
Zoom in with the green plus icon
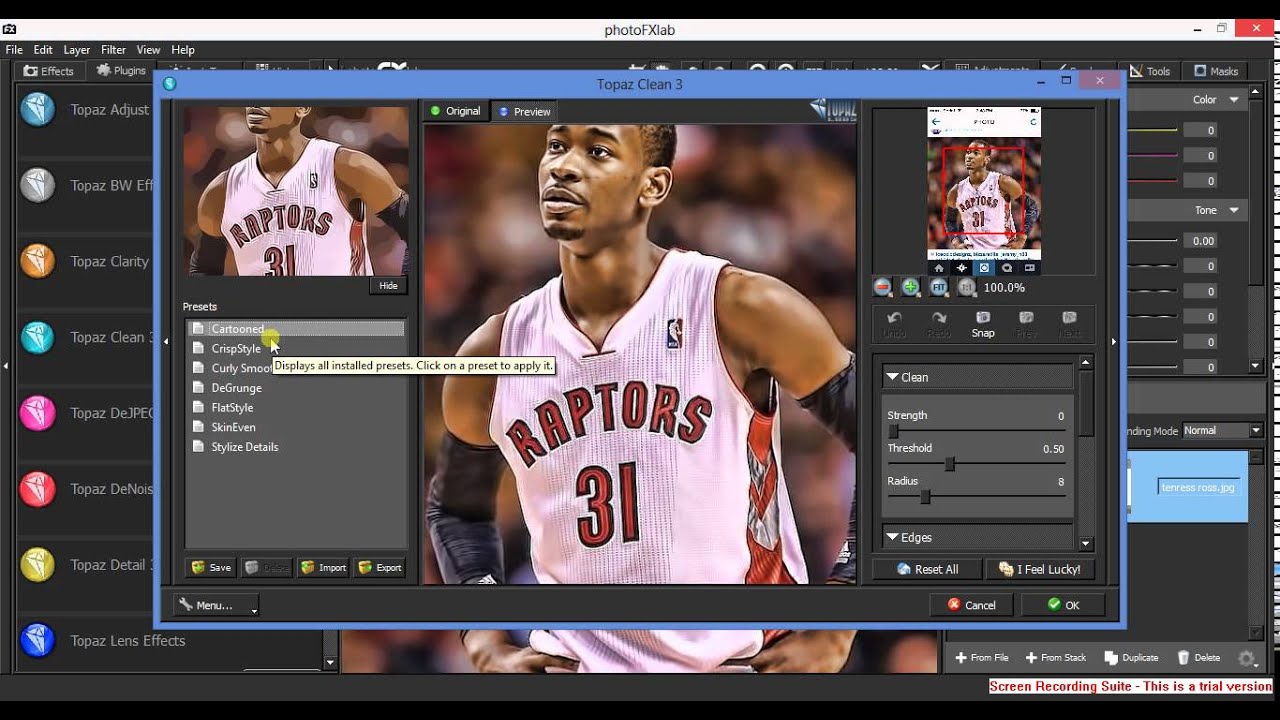(910, 287)
